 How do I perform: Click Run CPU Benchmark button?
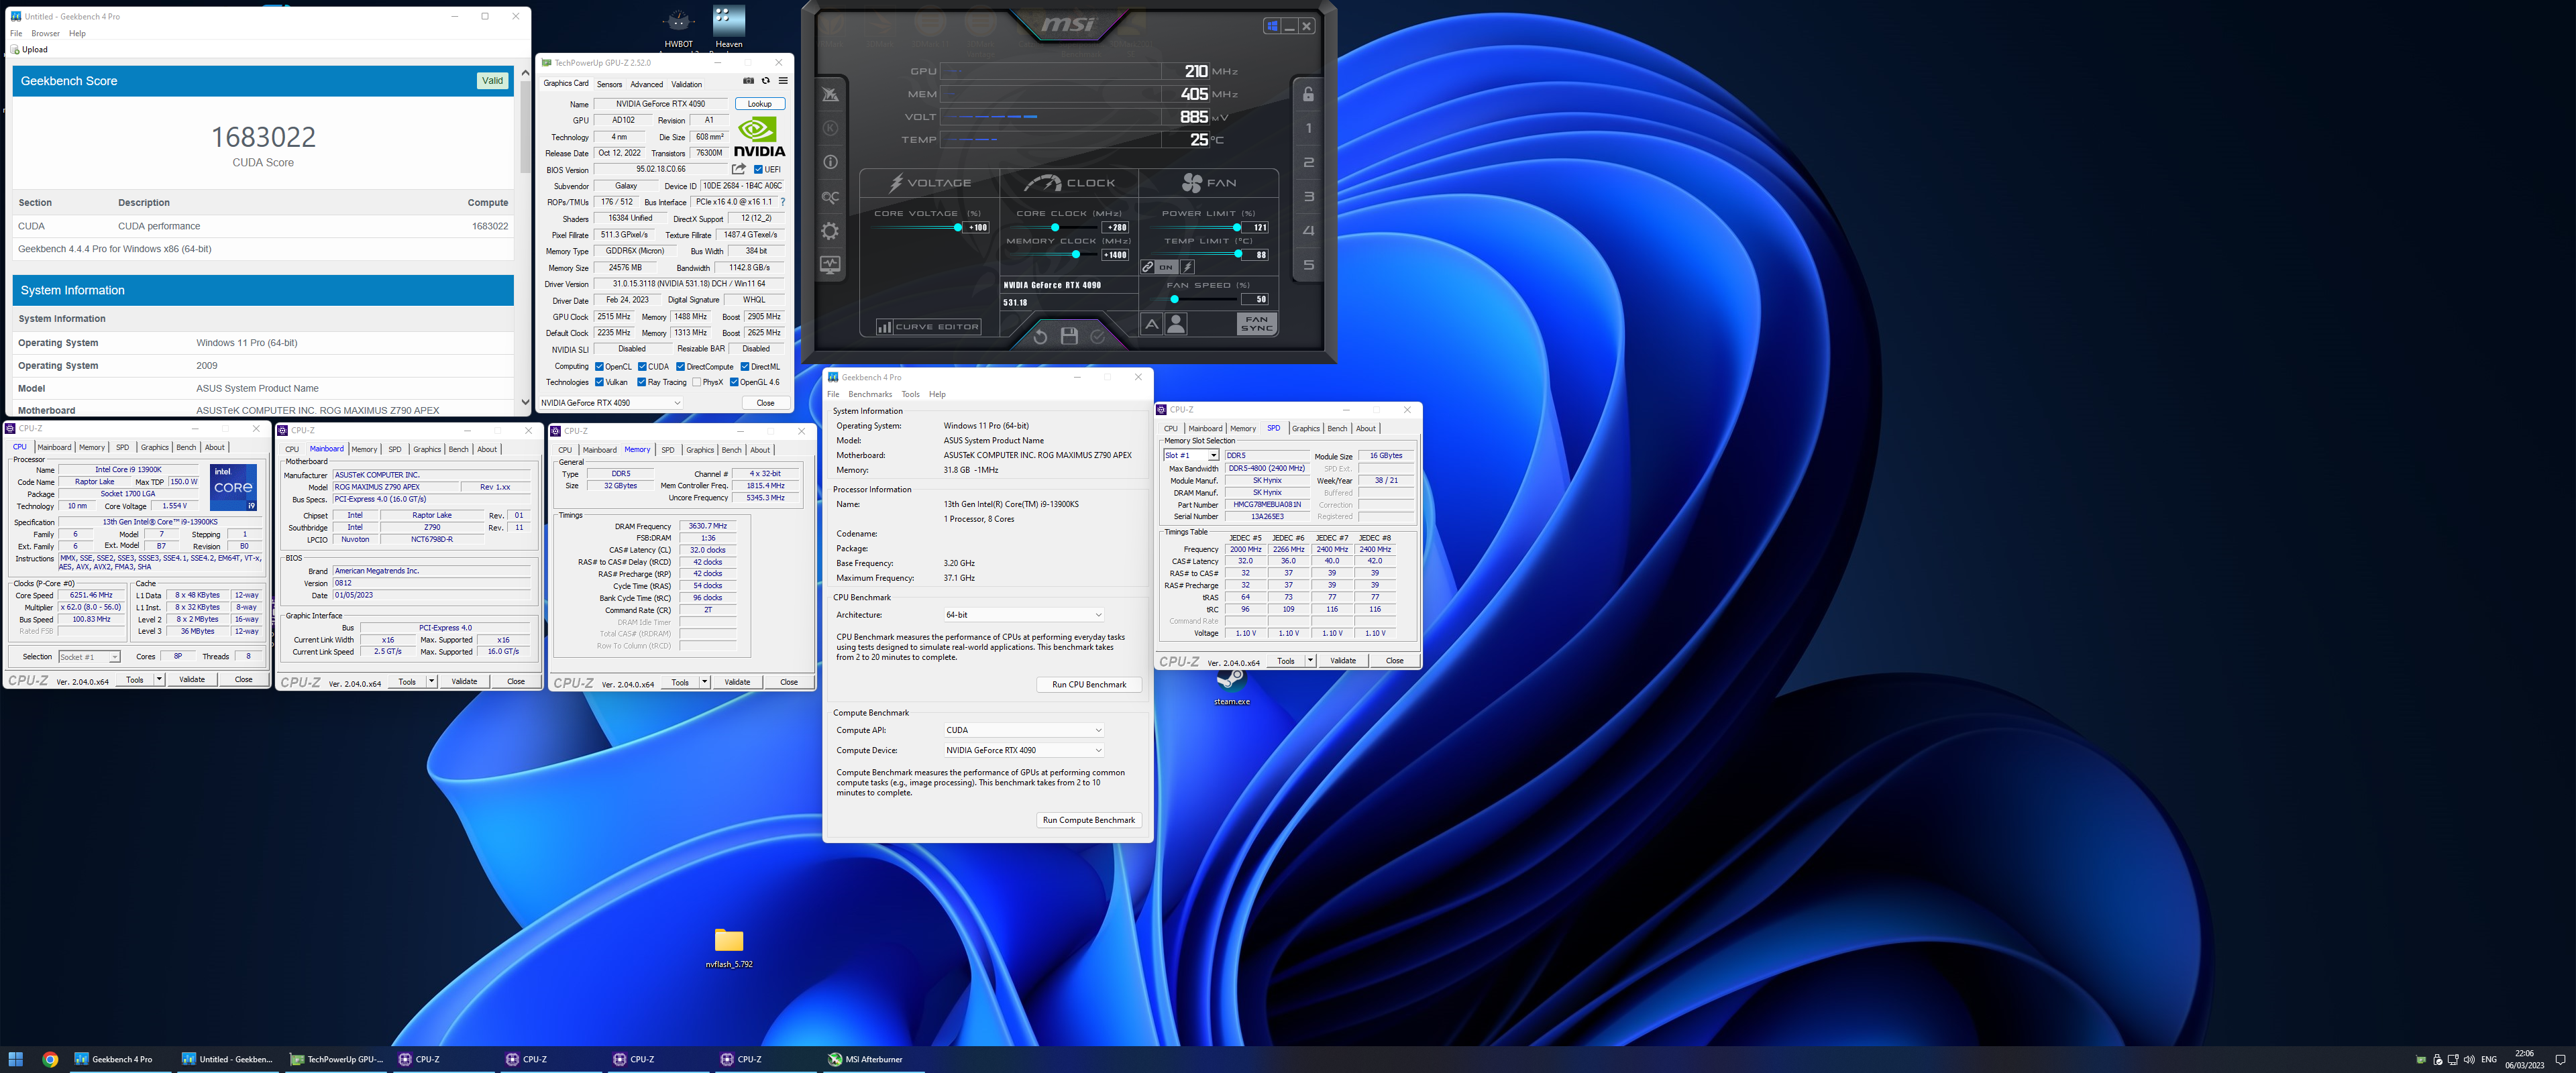(1089, 685)
